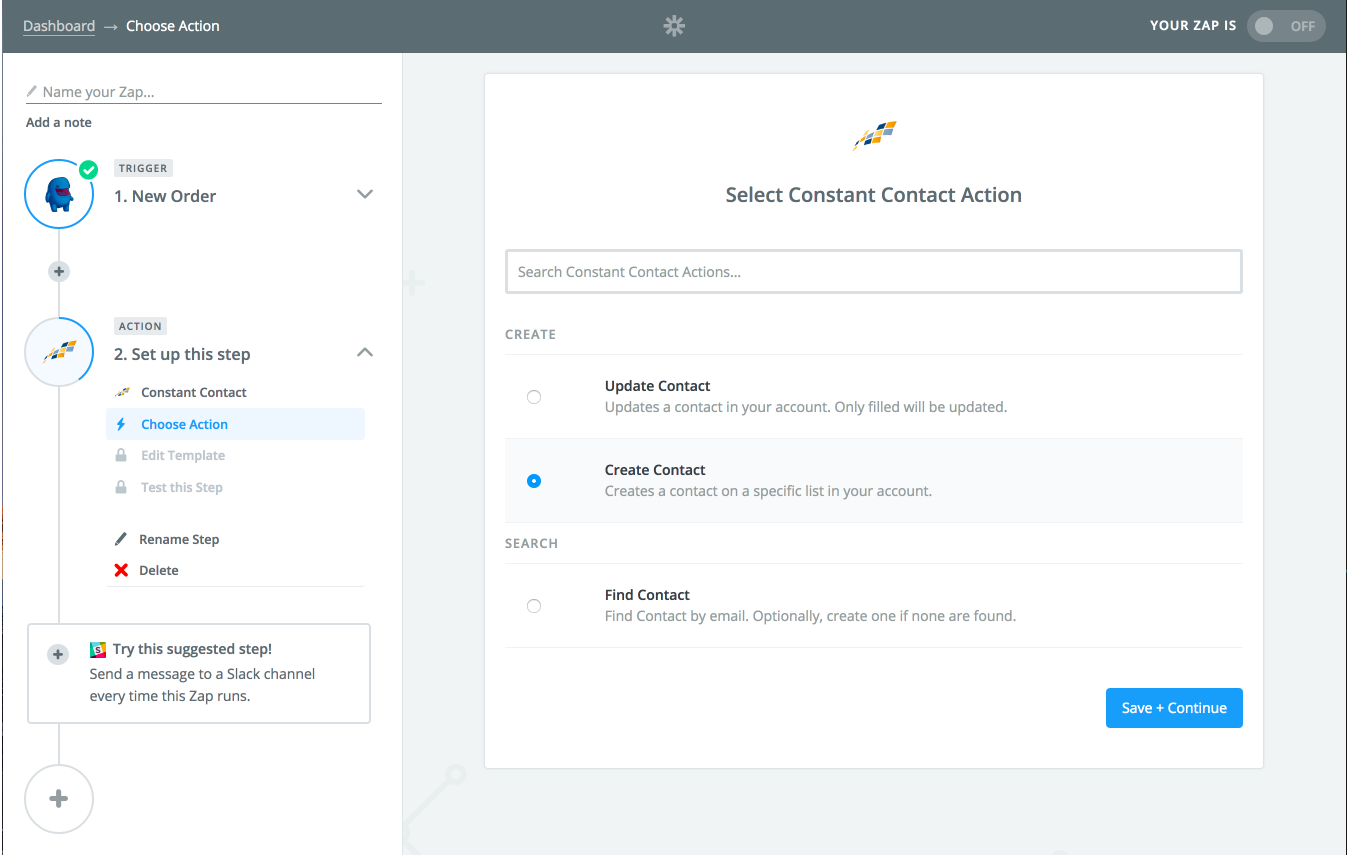Click Delete step option

[x=159, y=570]
